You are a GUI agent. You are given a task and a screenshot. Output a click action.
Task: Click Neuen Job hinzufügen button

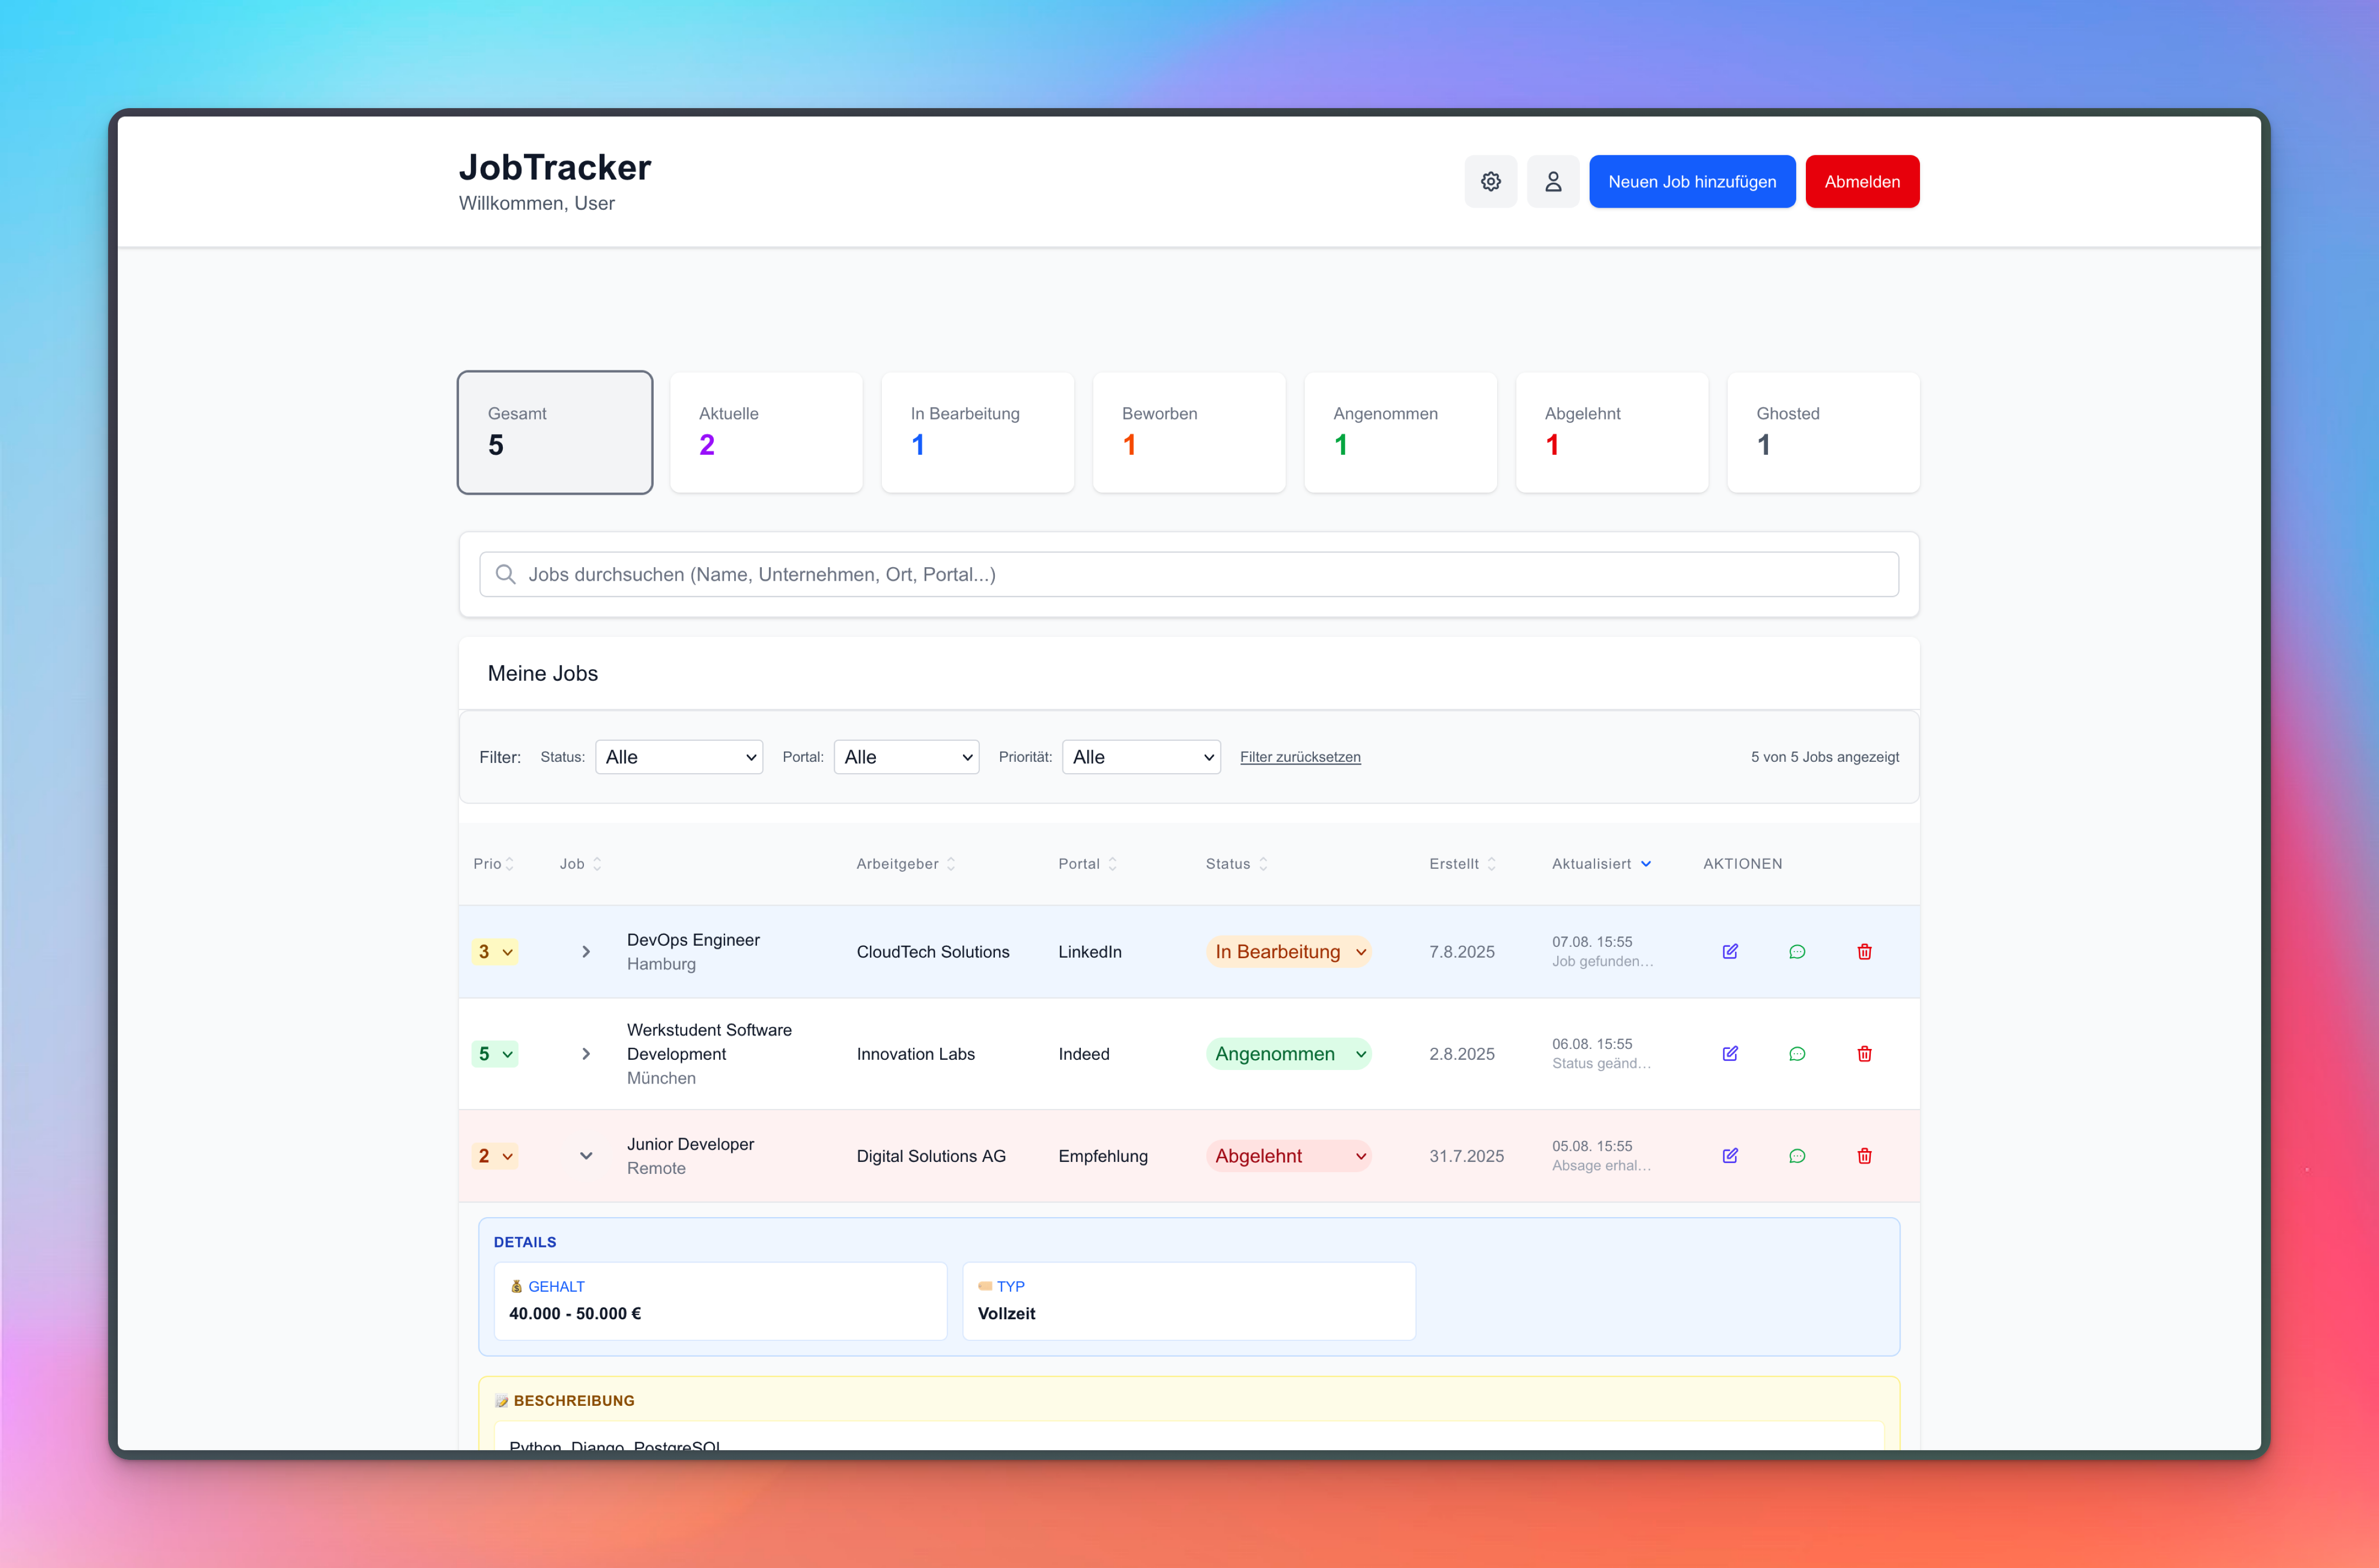(1691, 181)
